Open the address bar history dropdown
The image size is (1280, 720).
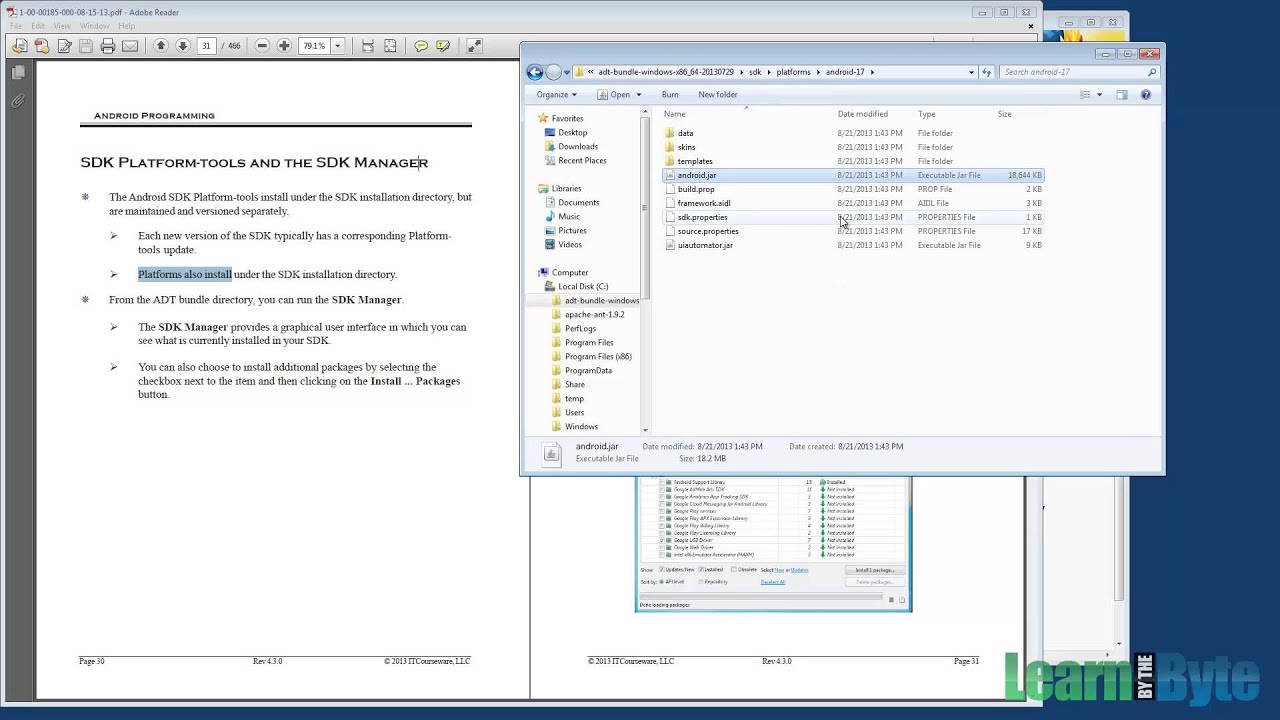pos(971,72)
